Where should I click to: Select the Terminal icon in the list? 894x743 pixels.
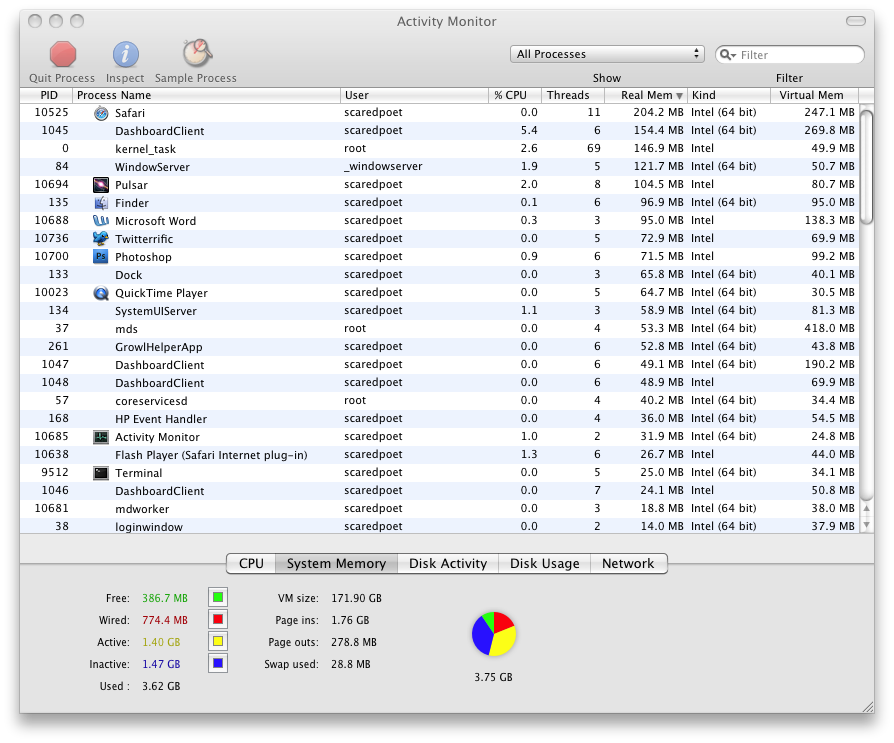(x=101, y=473)
